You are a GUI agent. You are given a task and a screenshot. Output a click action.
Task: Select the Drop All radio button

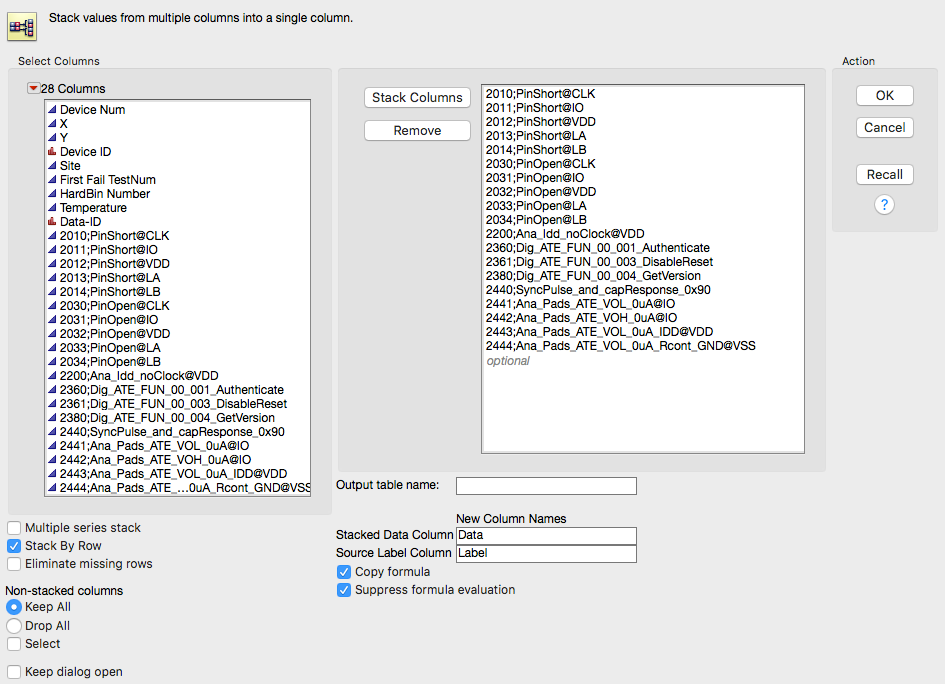14,626
